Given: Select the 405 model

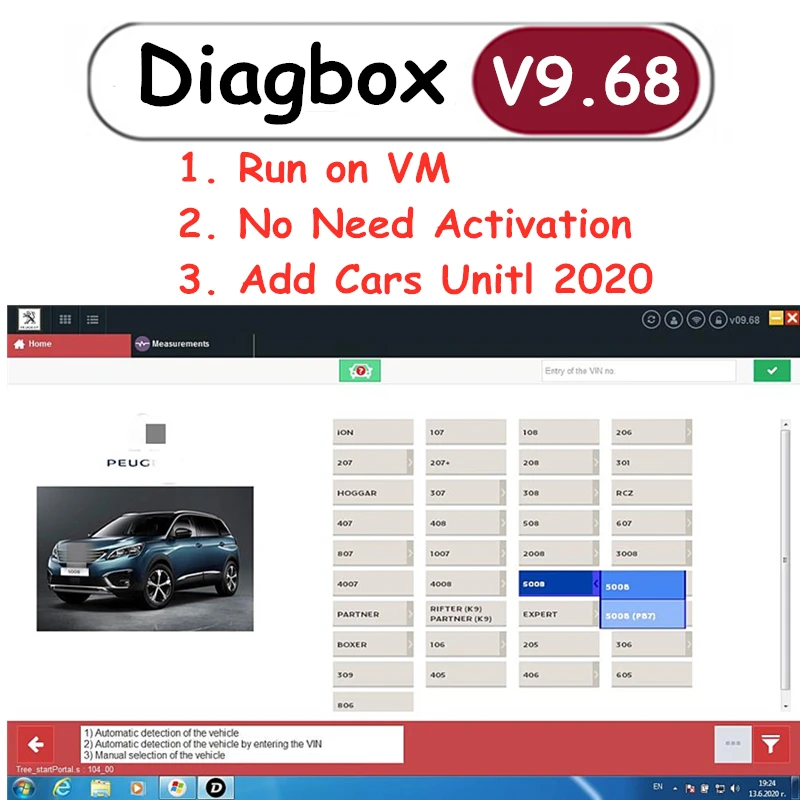Looking at the screenshot, I should (x=466, y=674).
